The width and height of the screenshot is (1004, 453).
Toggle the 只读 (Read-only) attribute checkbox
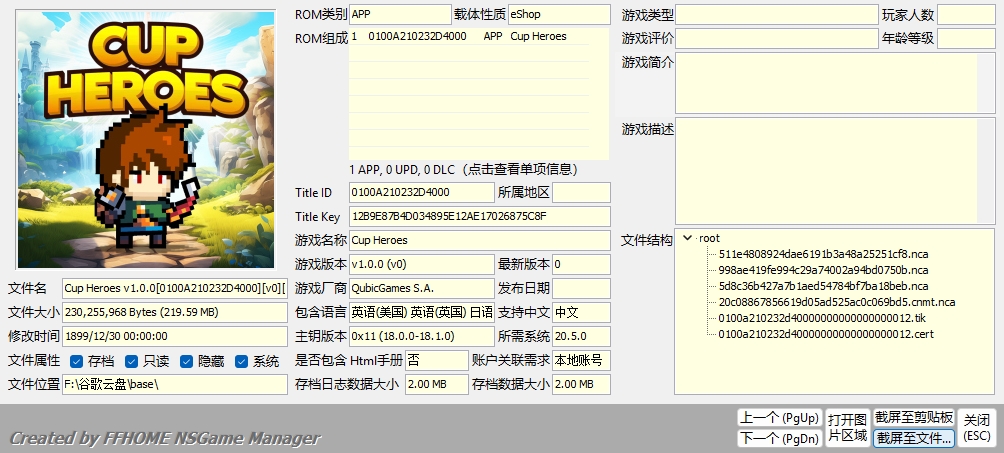coord(131,361)
